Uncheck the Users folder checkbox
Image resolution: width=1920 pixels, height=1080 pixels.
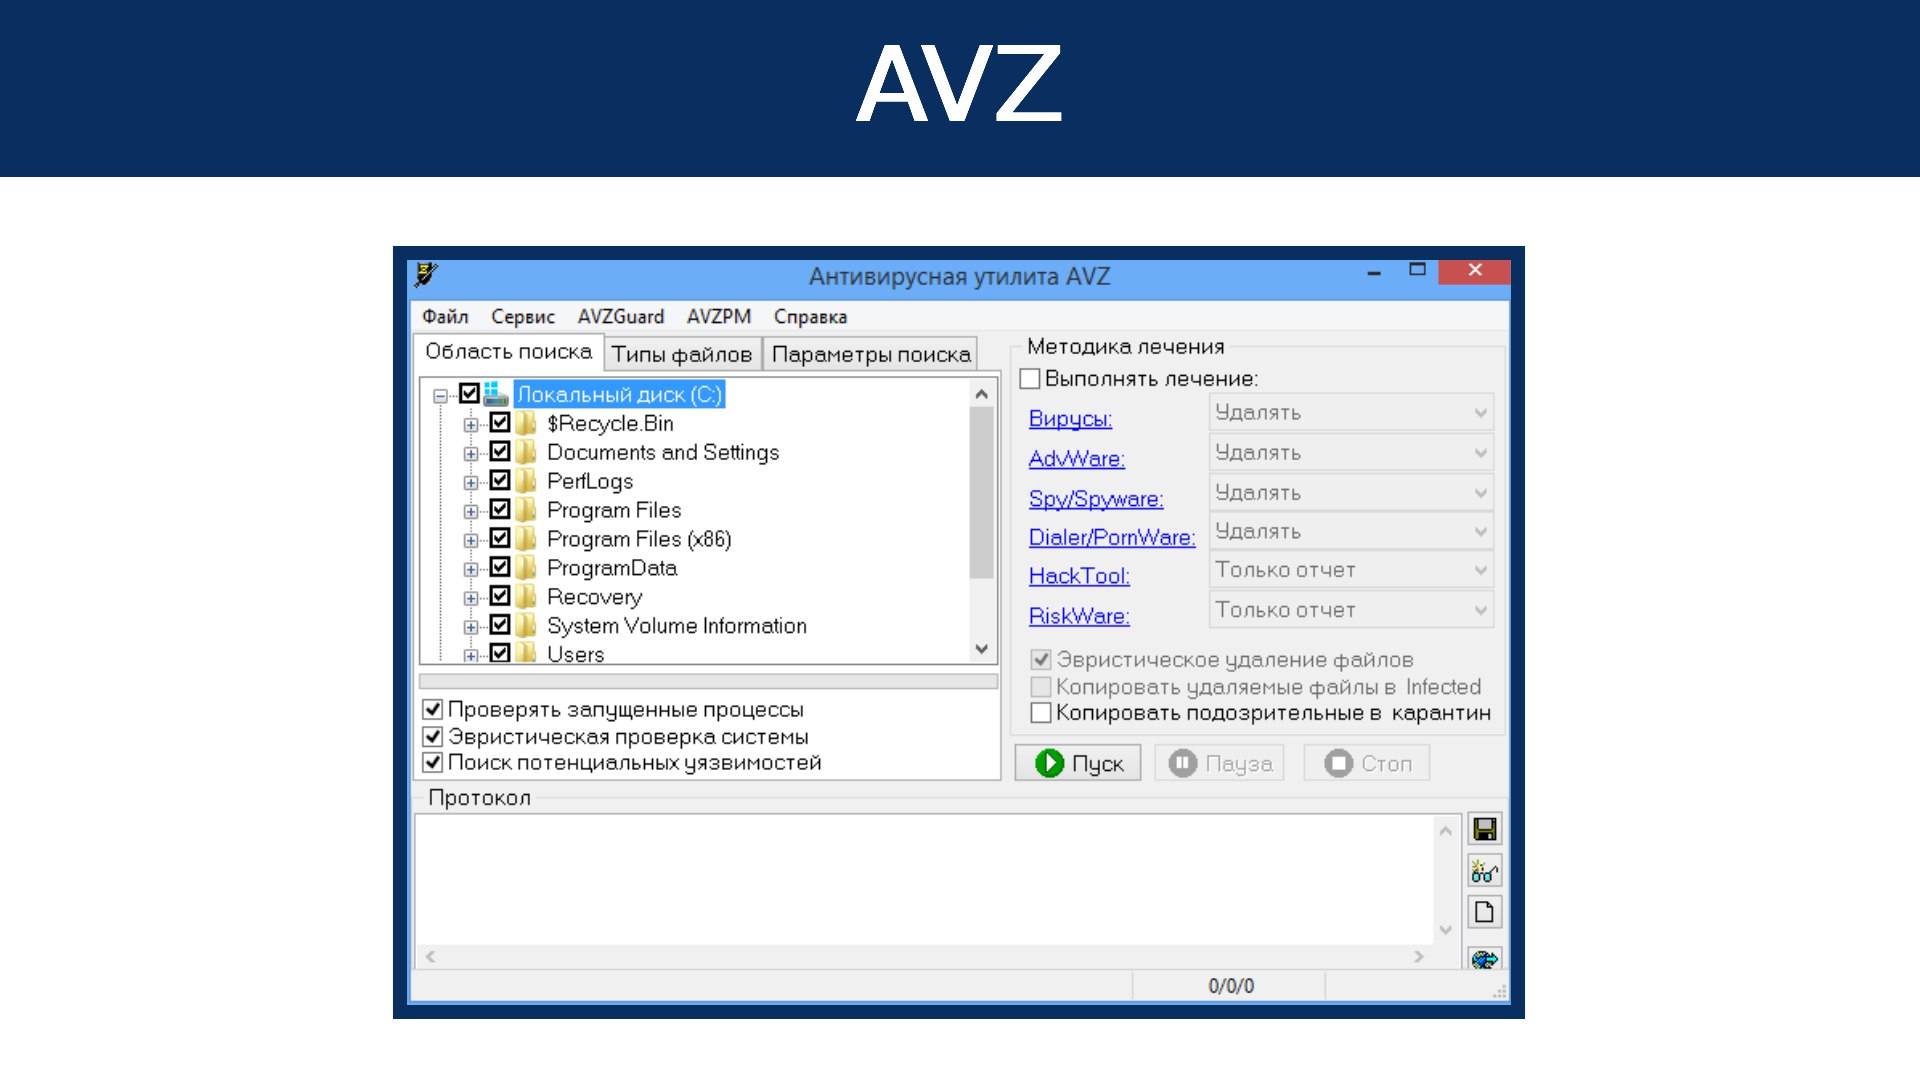tap(500, 653)
